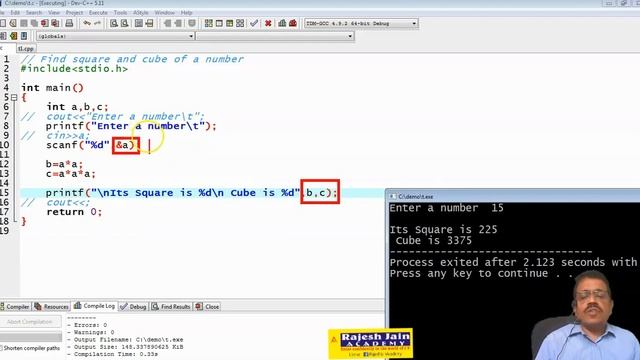
Task: Click the 'b=a*a;' code line
Action: (x=64, y=164)
